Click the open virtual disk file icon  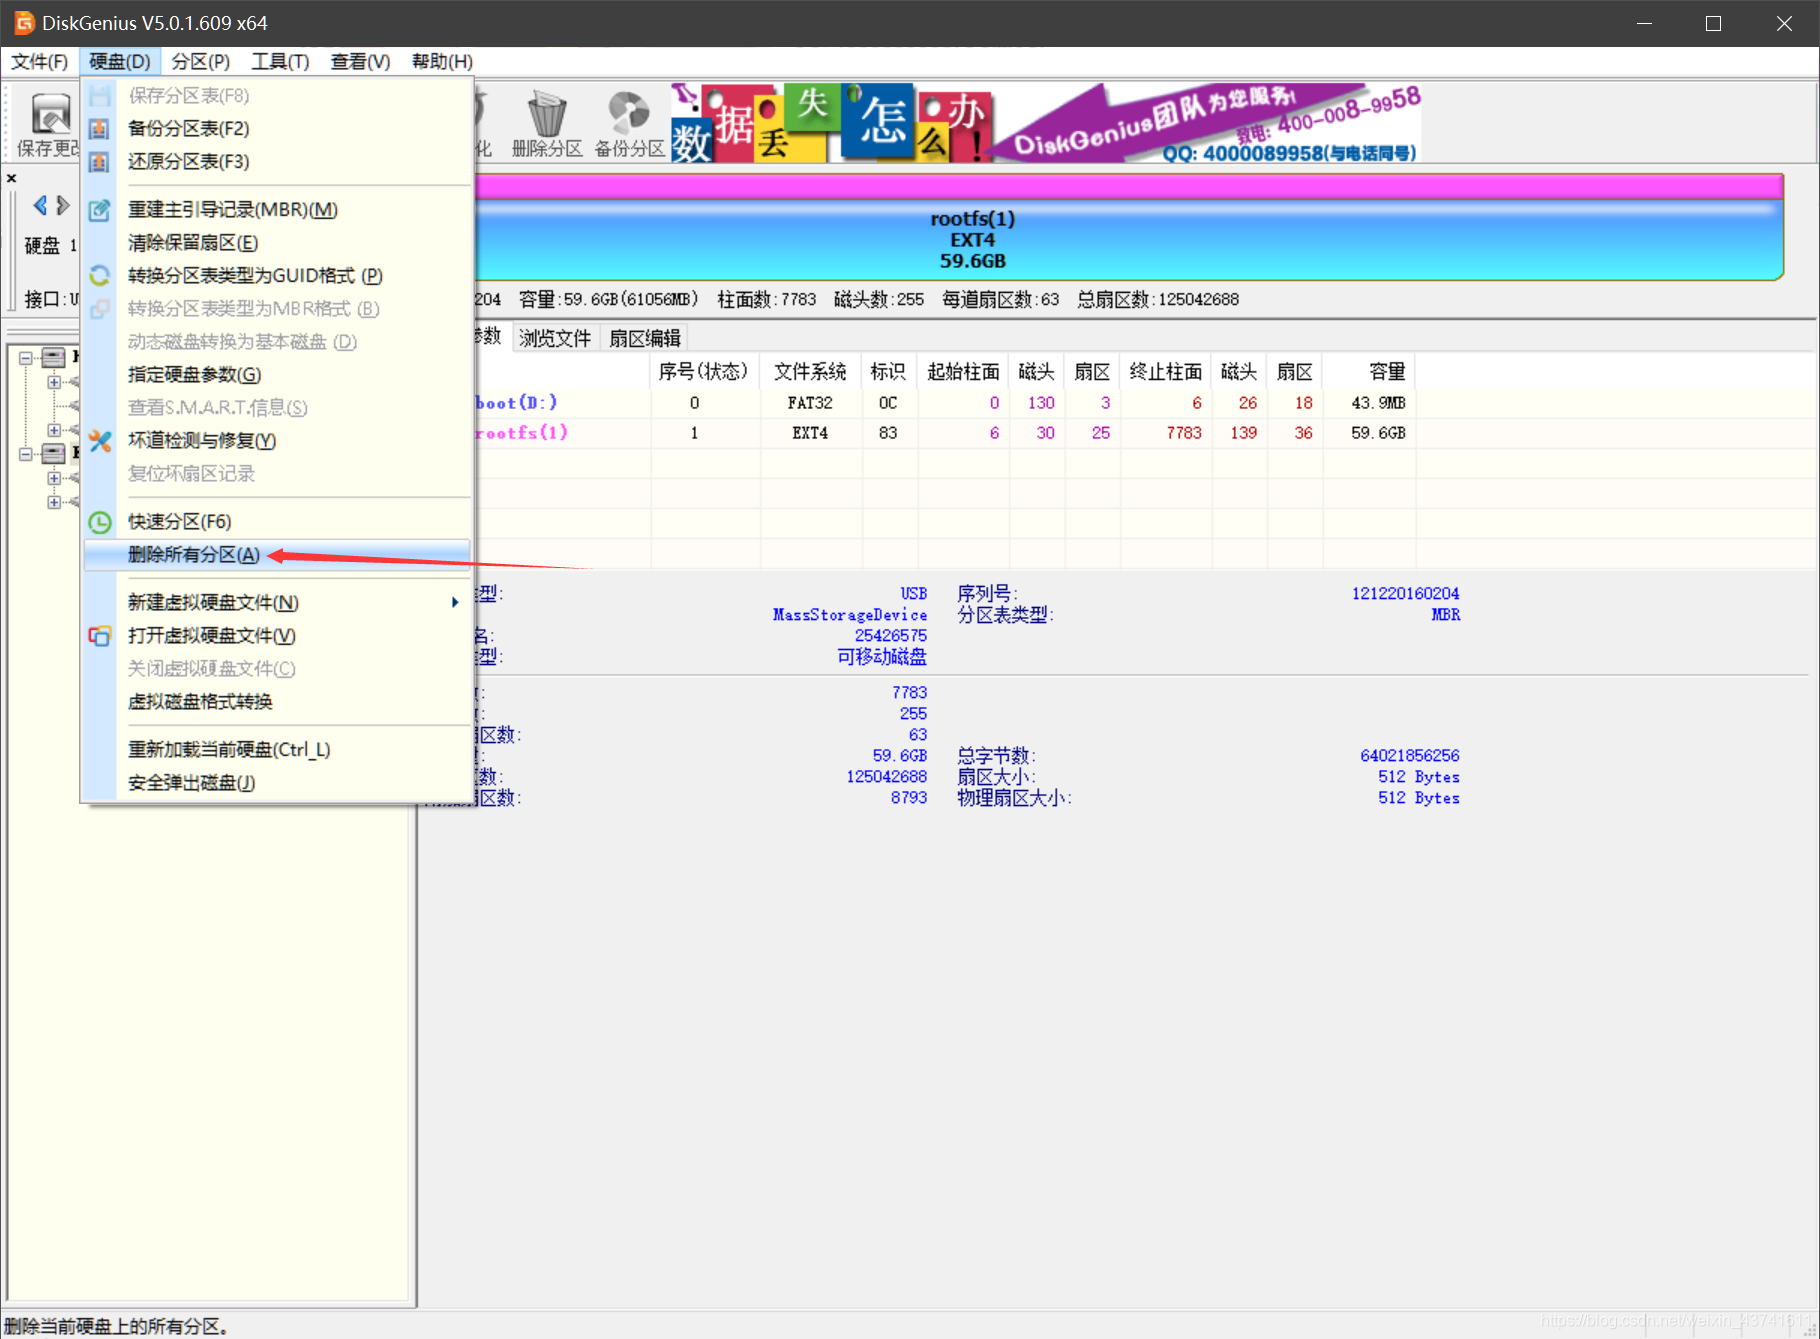click(x=99, y=636)
